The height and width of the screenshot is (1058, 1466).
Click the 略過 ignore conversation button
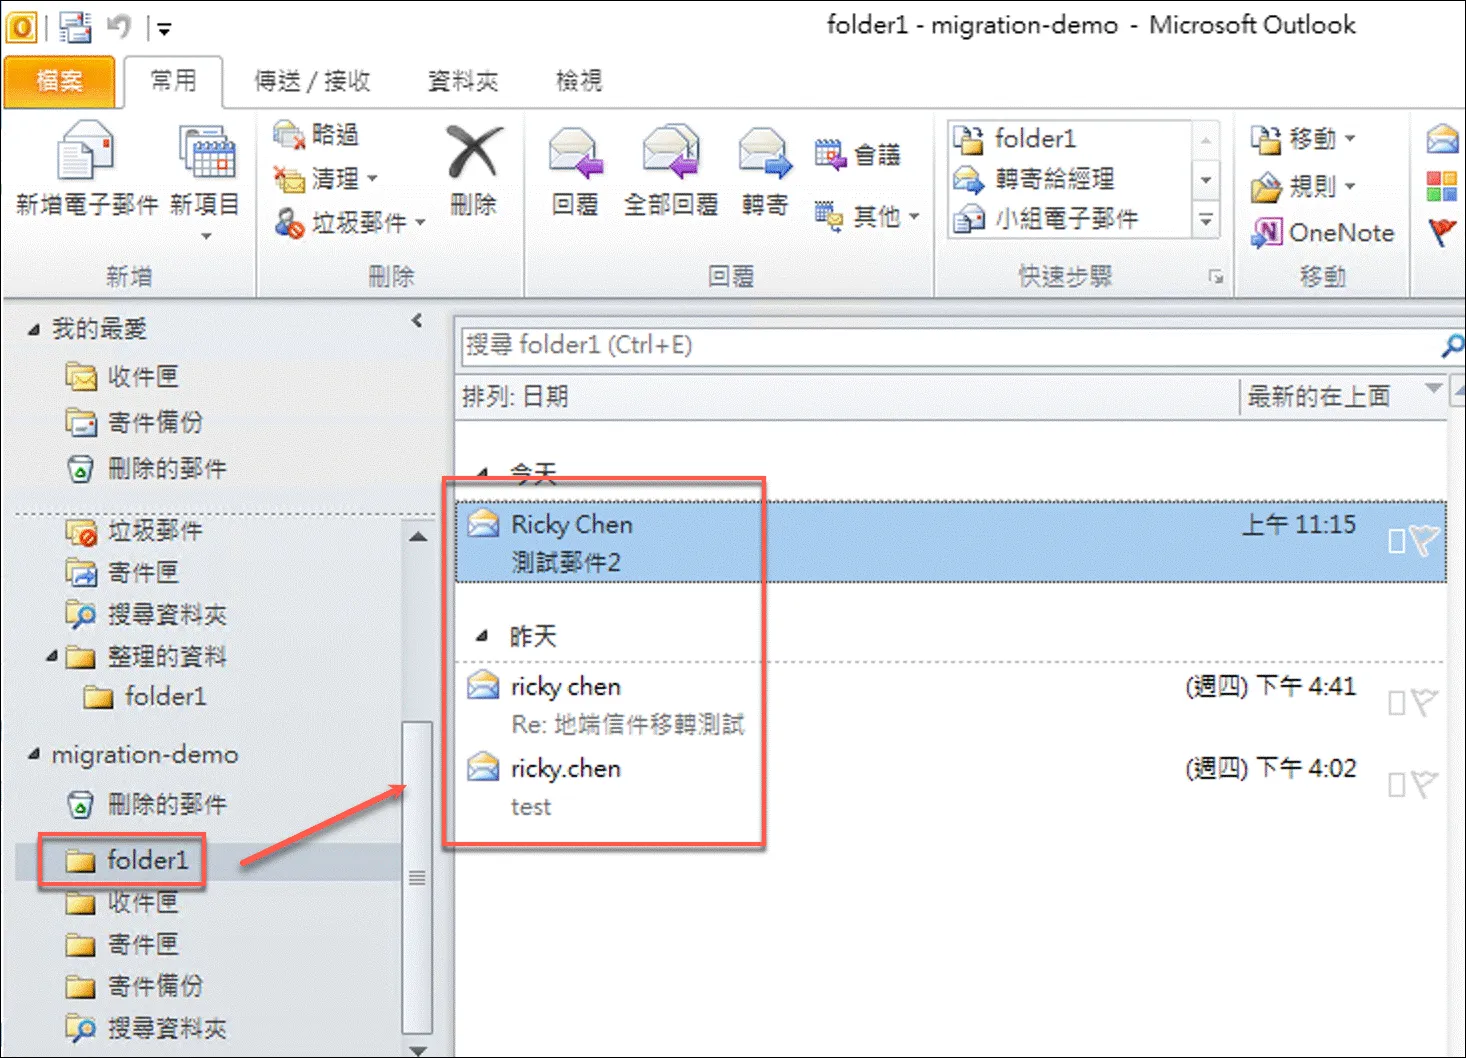pyautogui.click(x=317, y=134)
